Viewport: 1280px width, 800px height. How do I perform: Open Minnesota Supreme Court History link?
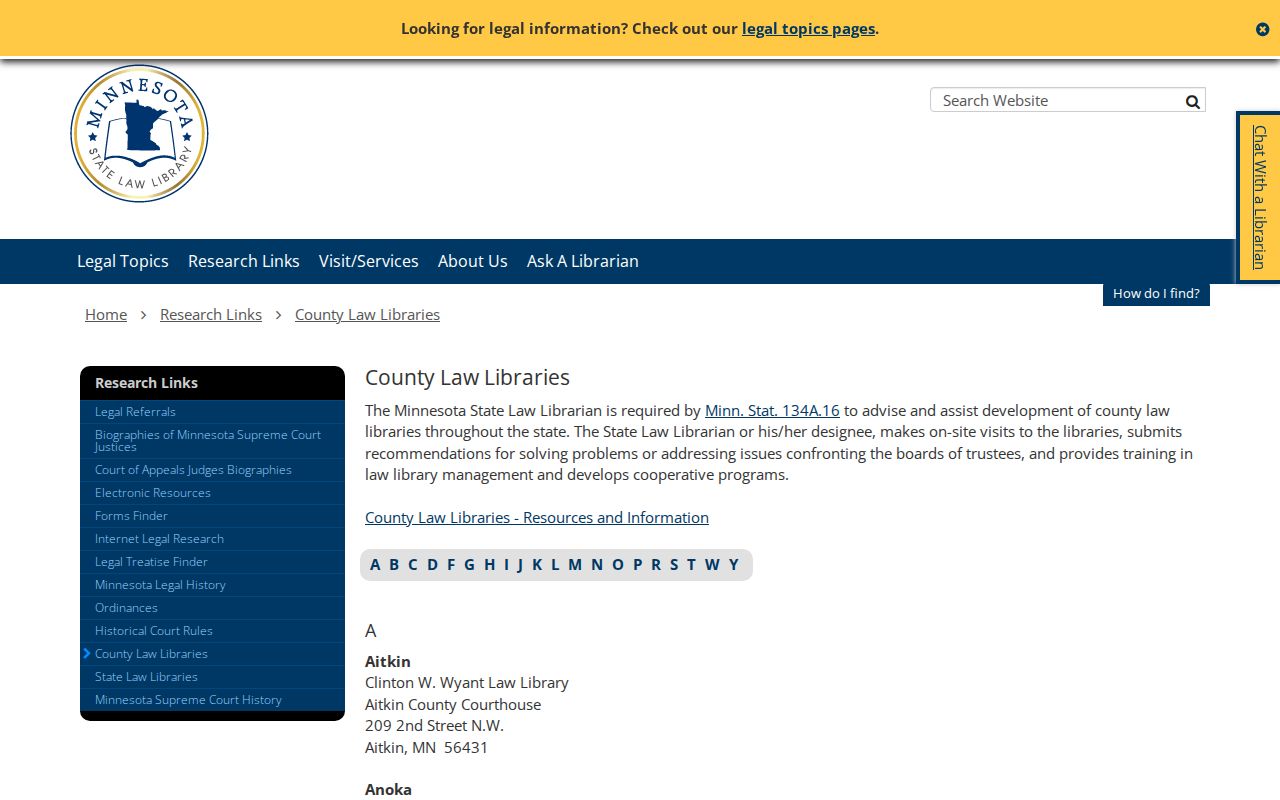[188, 699]
